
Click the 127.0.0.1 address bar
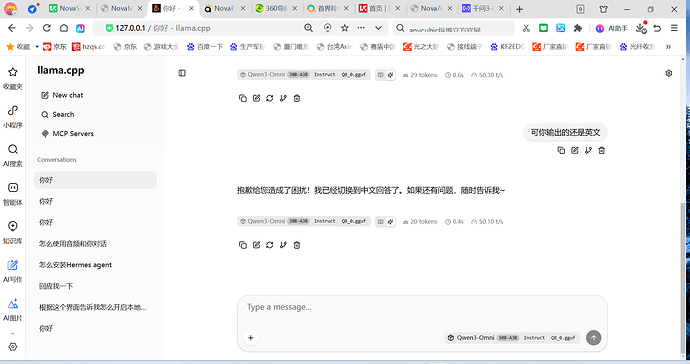point(202,28)
